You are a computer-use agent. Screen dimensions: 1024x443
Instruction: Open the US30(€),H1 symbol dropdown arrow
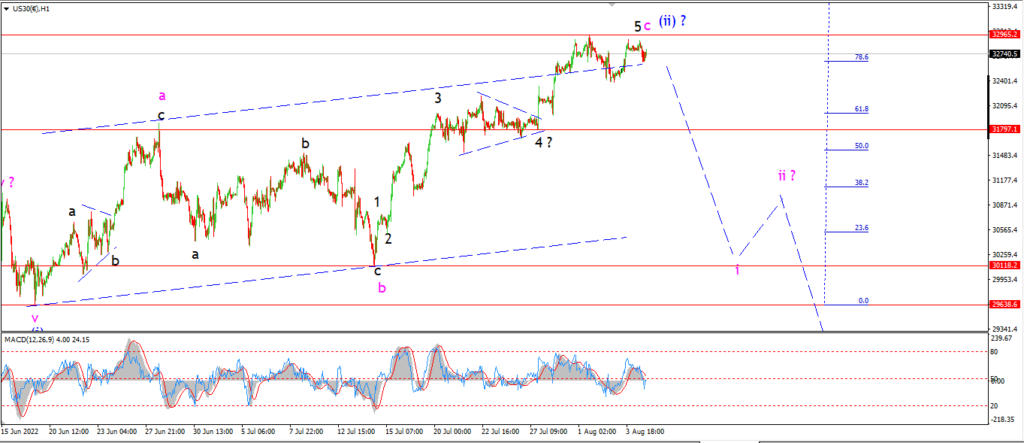click(x=7, y=8)
